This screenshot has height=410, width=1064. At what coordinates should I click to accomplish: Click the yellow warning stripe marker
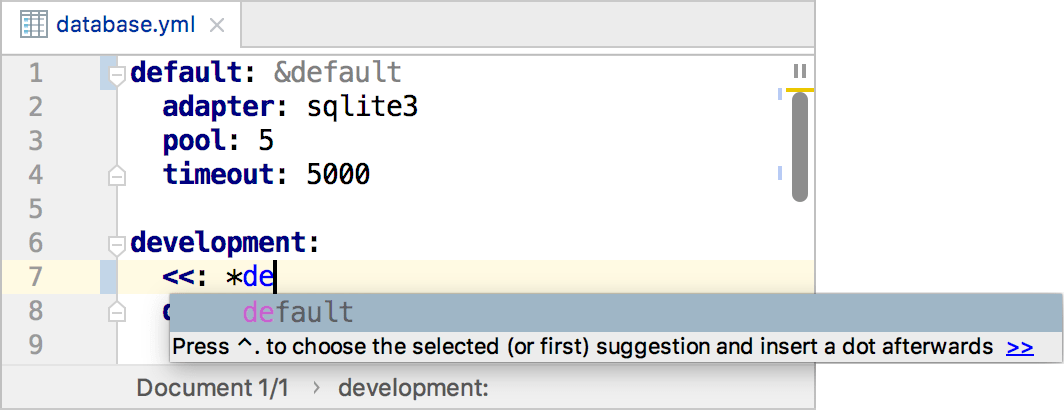point(799,90)
